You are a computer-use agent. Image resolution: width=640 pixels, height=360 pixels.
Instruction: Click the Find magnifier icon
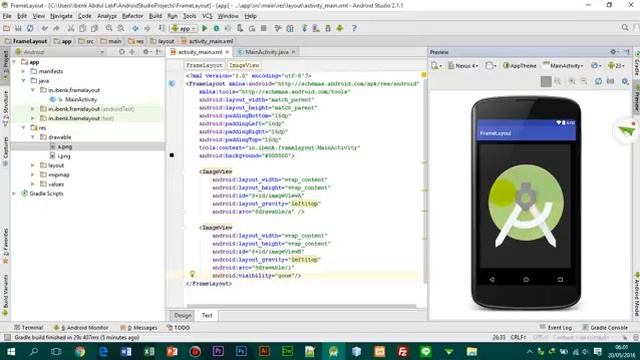(109, 28)
